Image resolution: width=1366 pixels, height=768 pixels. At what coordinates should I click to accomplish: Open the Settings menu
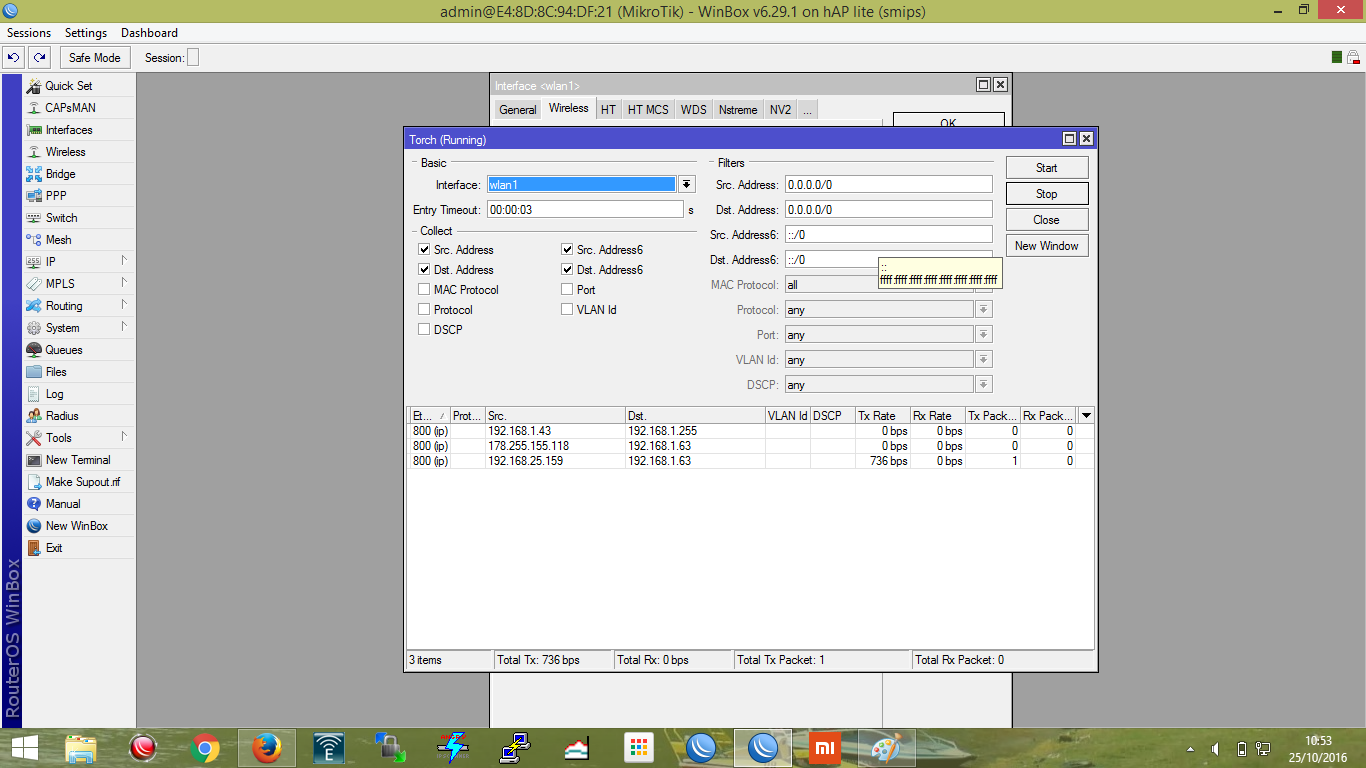(86, 33)
